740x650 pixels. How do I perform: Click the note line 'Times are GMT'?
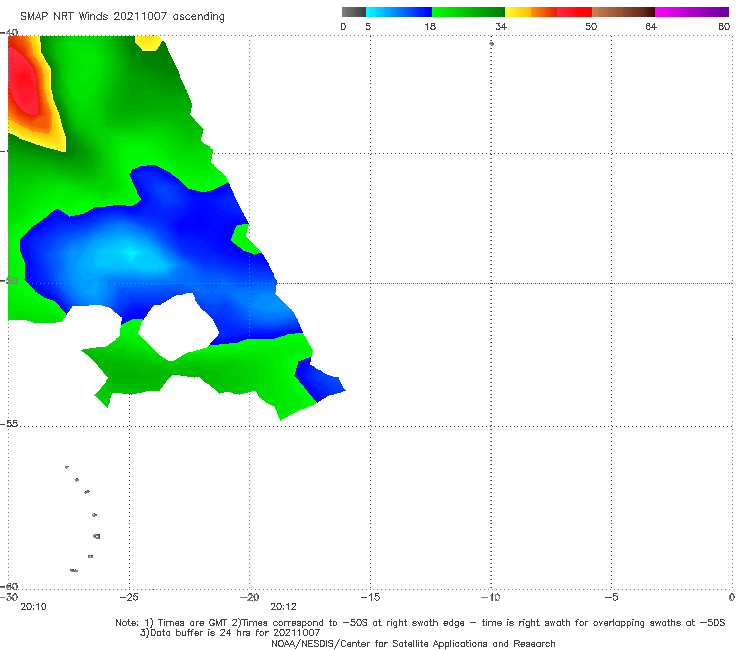(191, 623)
